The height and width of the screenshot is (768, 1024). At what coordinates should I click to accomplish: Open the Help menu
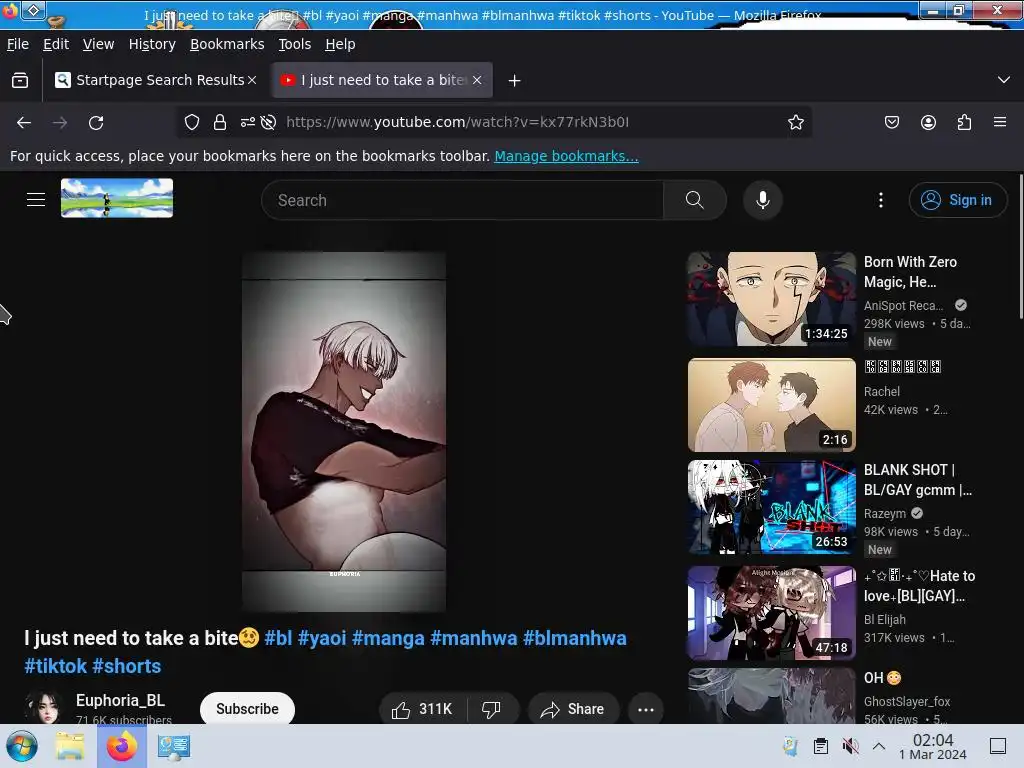tap(340, 44)
